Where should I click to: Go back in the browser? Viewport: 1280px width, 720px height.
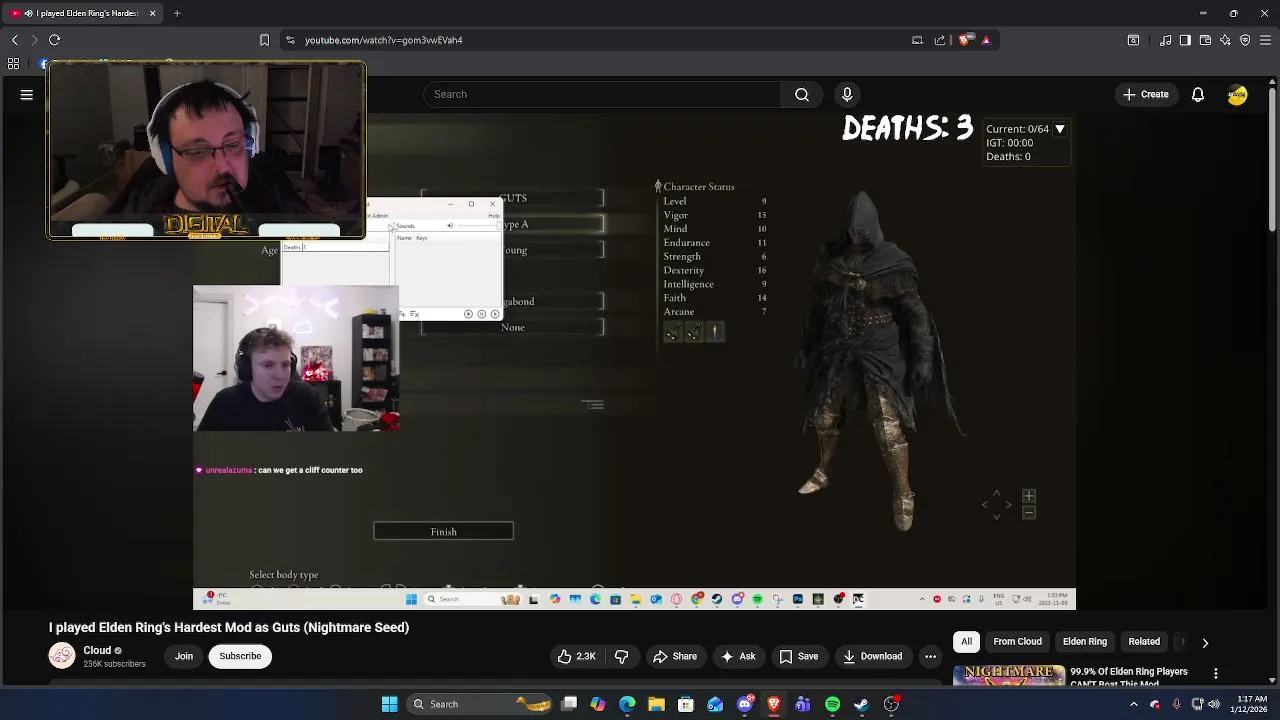click(14, 40)
